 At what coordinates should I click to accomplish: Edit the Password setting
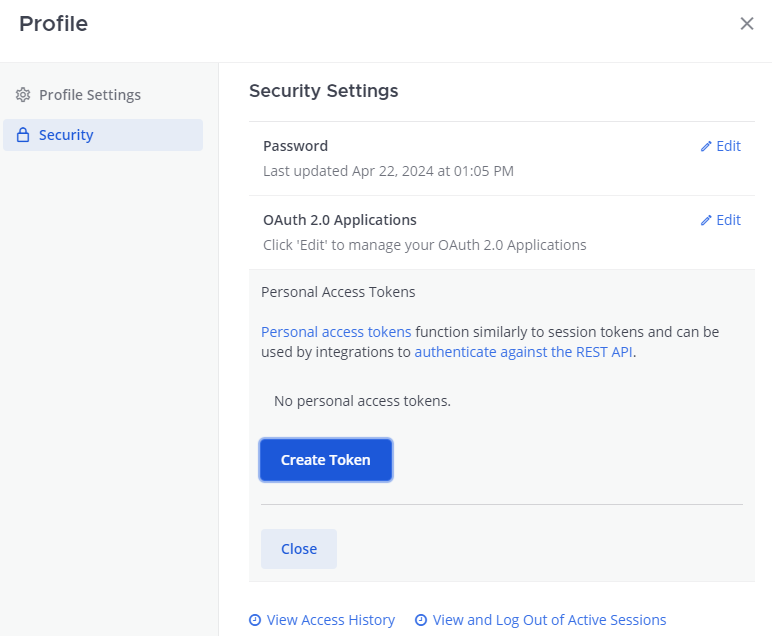(x=721, y=146)
